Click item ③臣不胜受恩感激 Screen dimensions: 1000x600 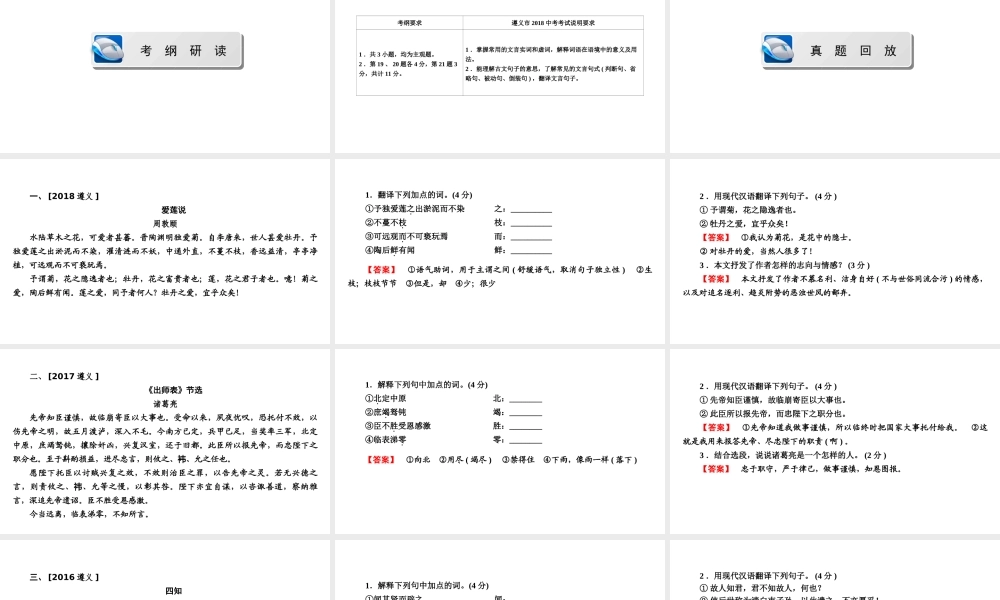coord(398,426)
